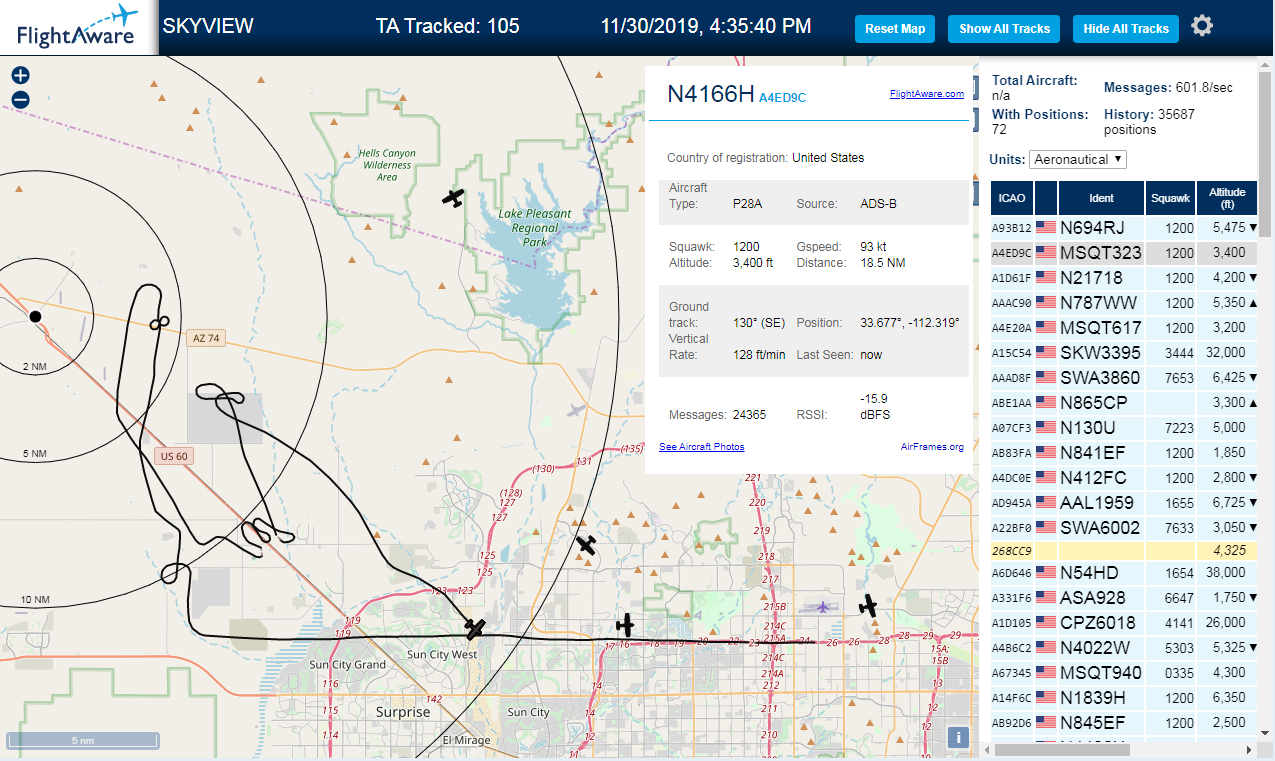Select the N21718 aircraft row
The width and height of the screenshot is (1275, 761).
1124,277
